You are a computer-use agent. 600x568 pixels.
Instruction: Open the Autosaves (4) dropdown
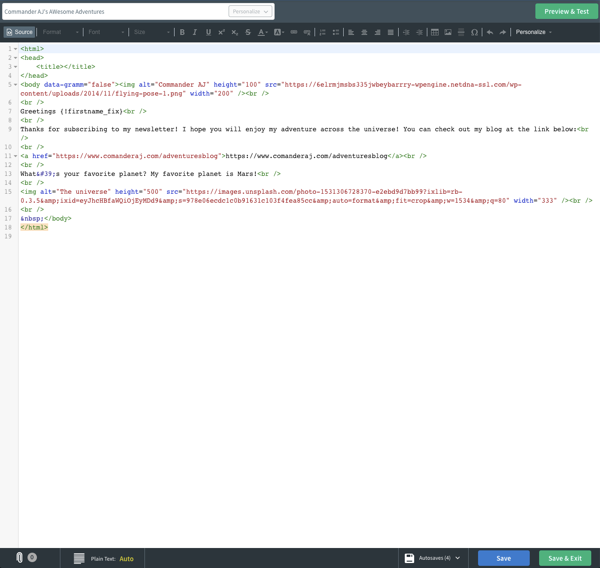(439, 558)
